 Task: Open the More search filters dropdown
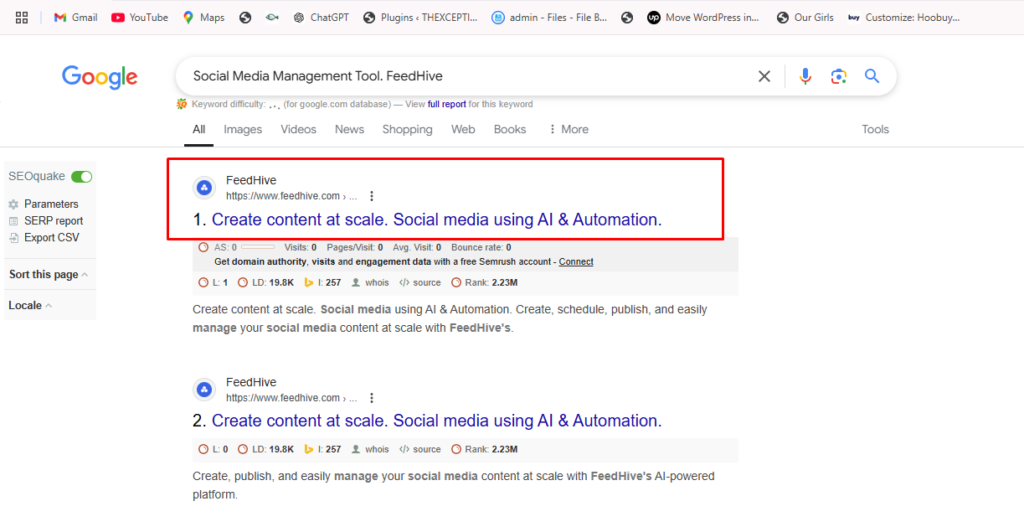point(568,129)
